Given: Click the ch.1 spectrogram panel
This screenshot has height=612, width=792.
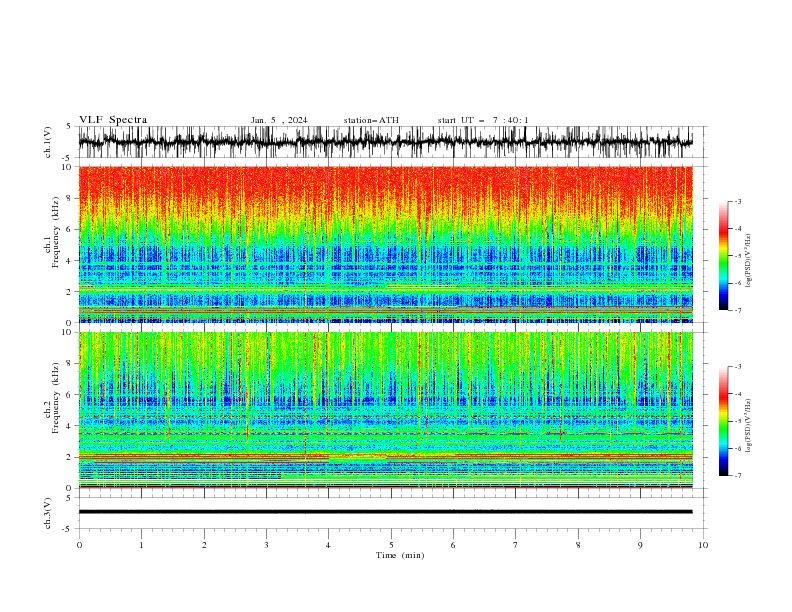Looking at the screenshot, I should pos(386,244).
